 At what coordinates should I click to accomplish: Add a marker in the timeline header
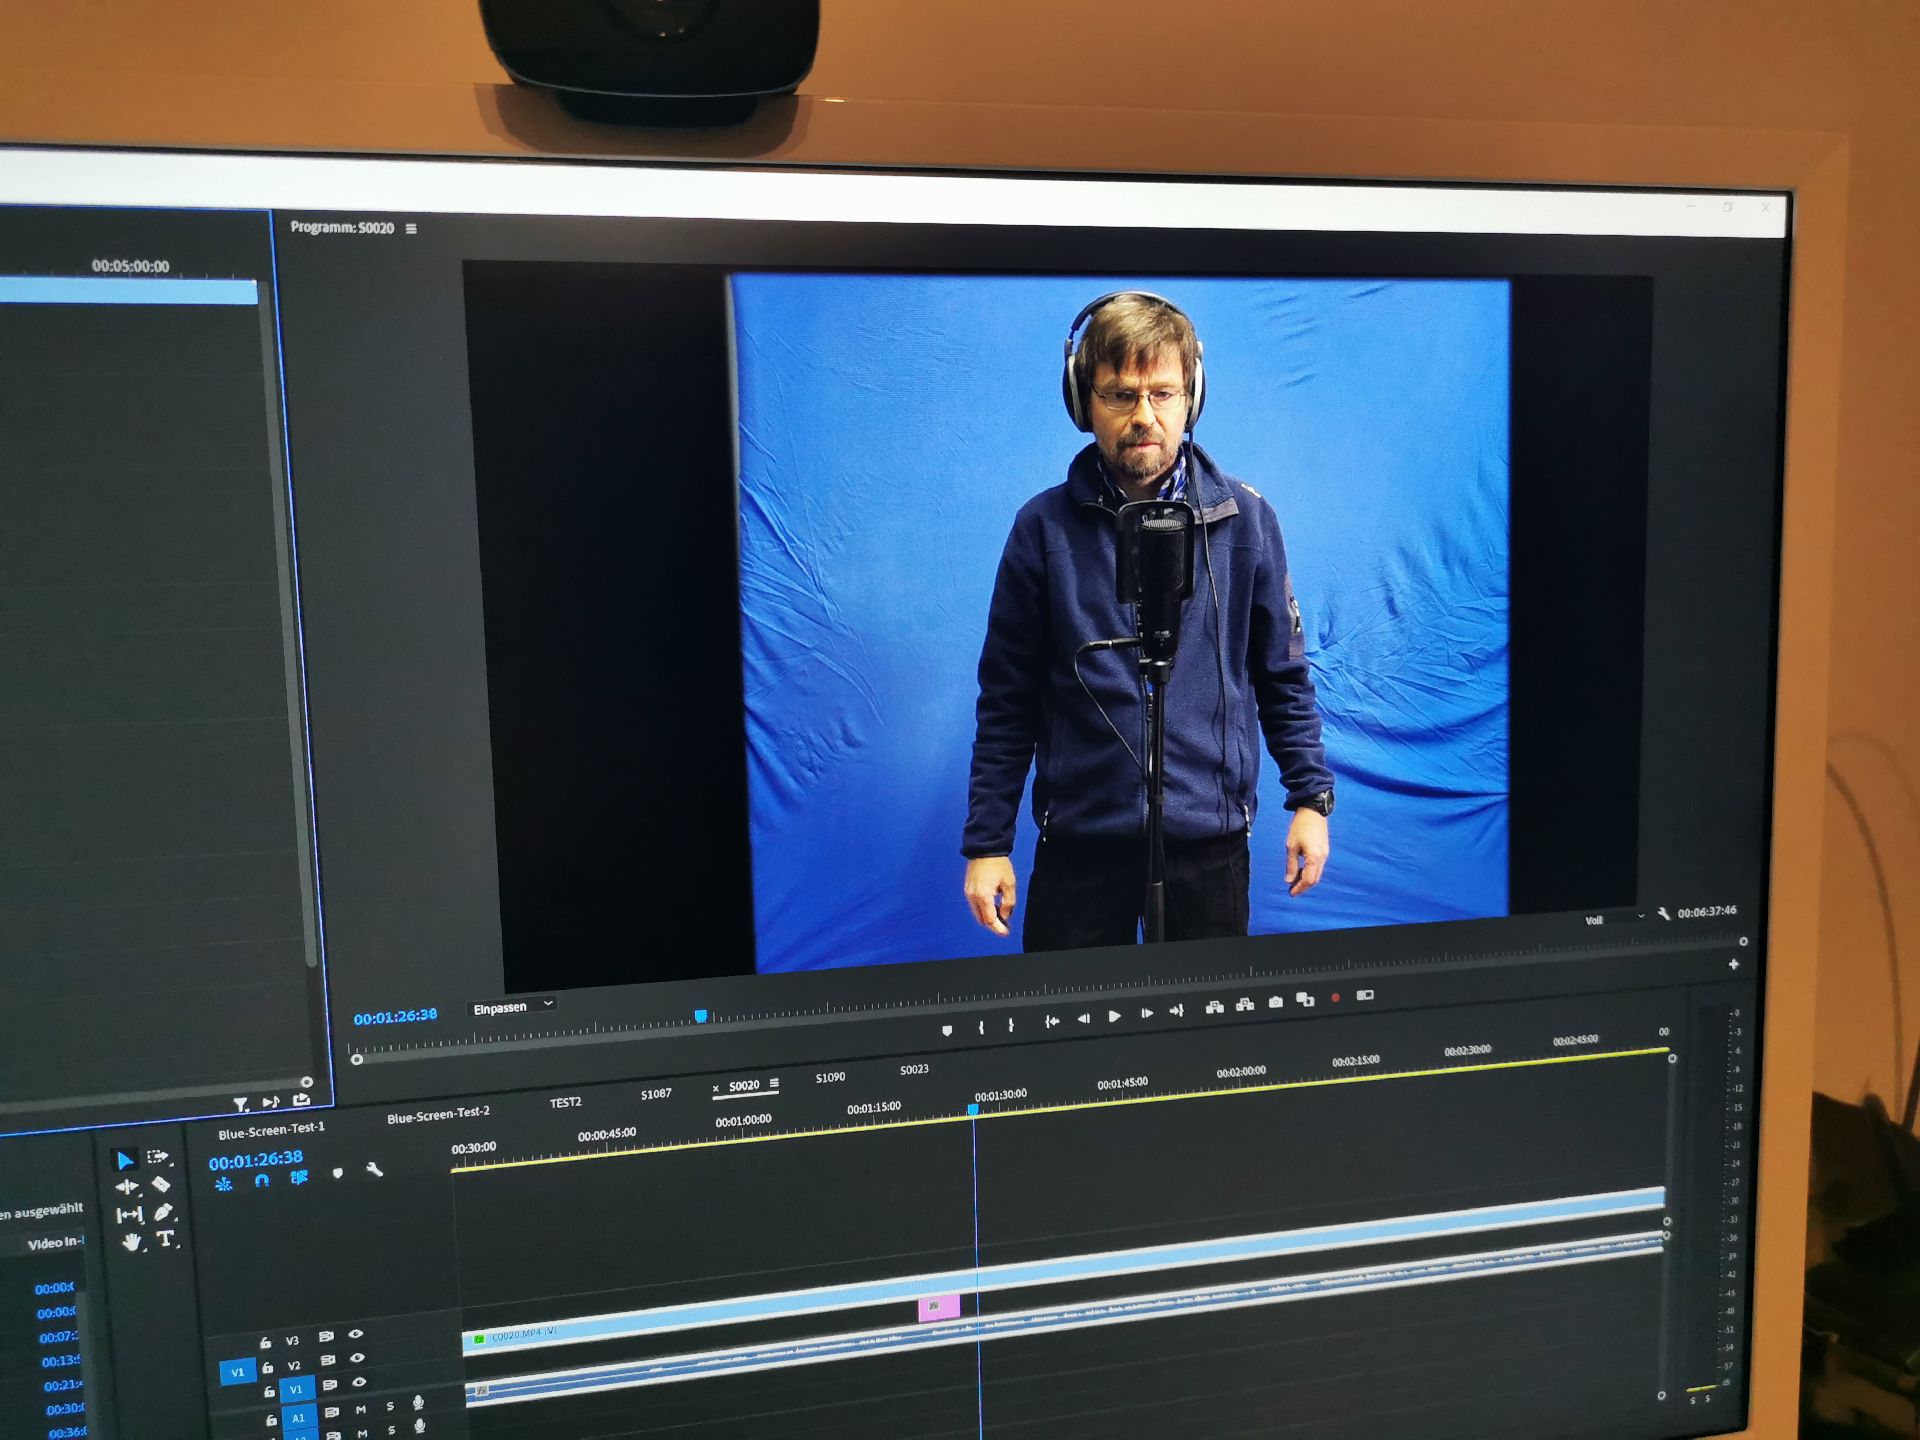click(337, 1172)
